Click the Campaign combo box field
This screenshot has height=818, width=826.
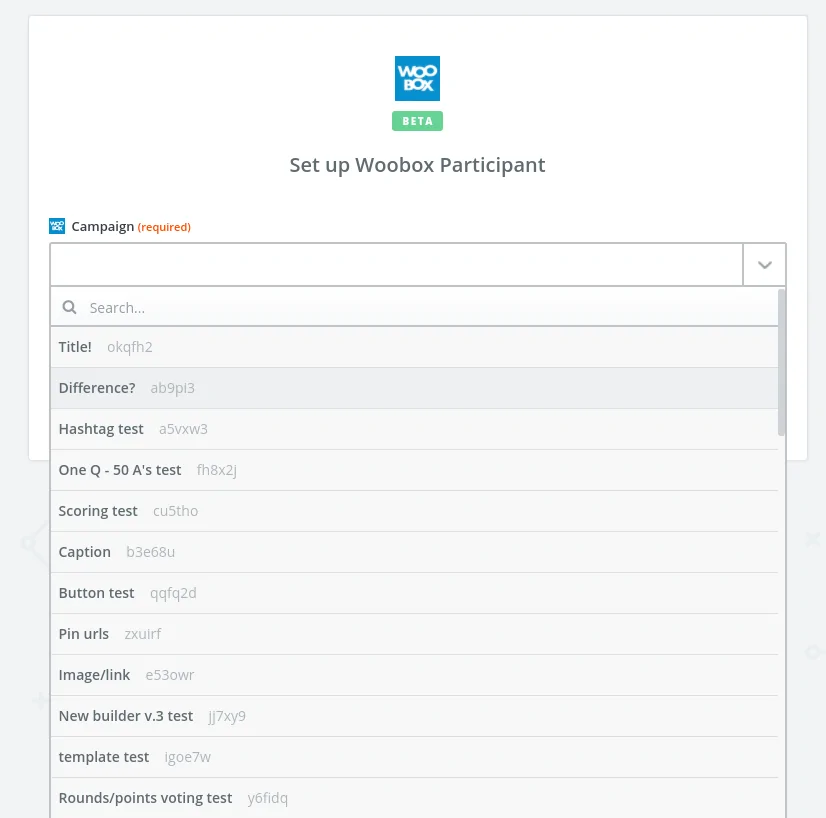(396, 265)
